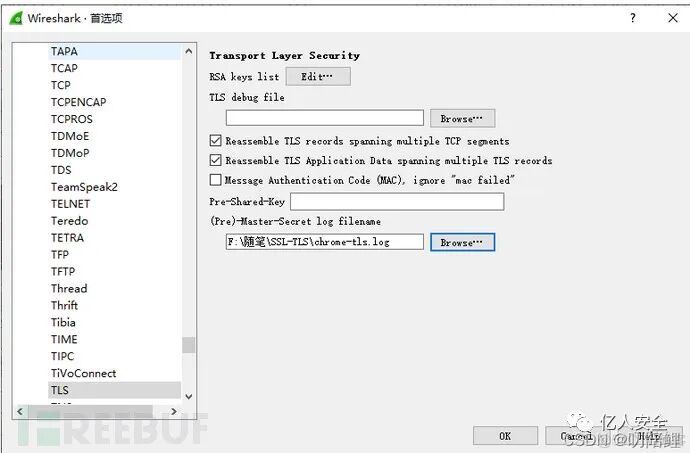Screen dimensions: 690x453
Task: Click the Master-Secret log filename field
Action: click(x=325, y=242)
